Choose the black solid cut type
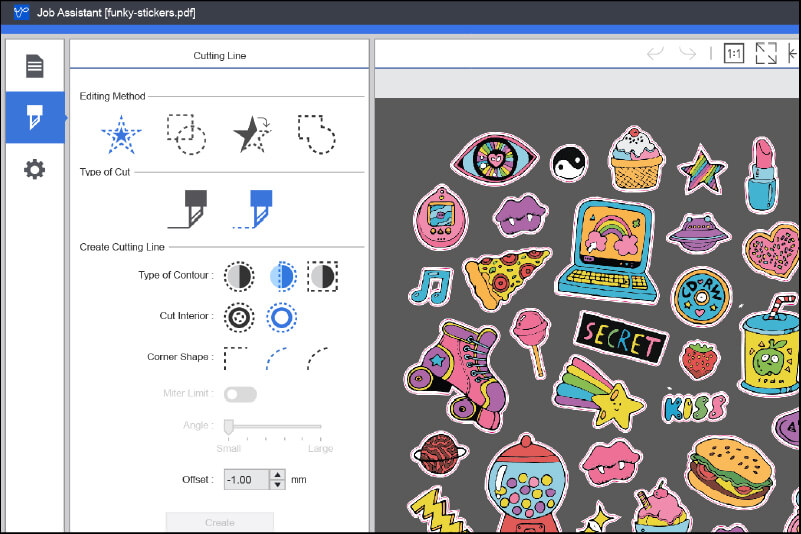This screenshot has height=534, width=801. point(191,208)
